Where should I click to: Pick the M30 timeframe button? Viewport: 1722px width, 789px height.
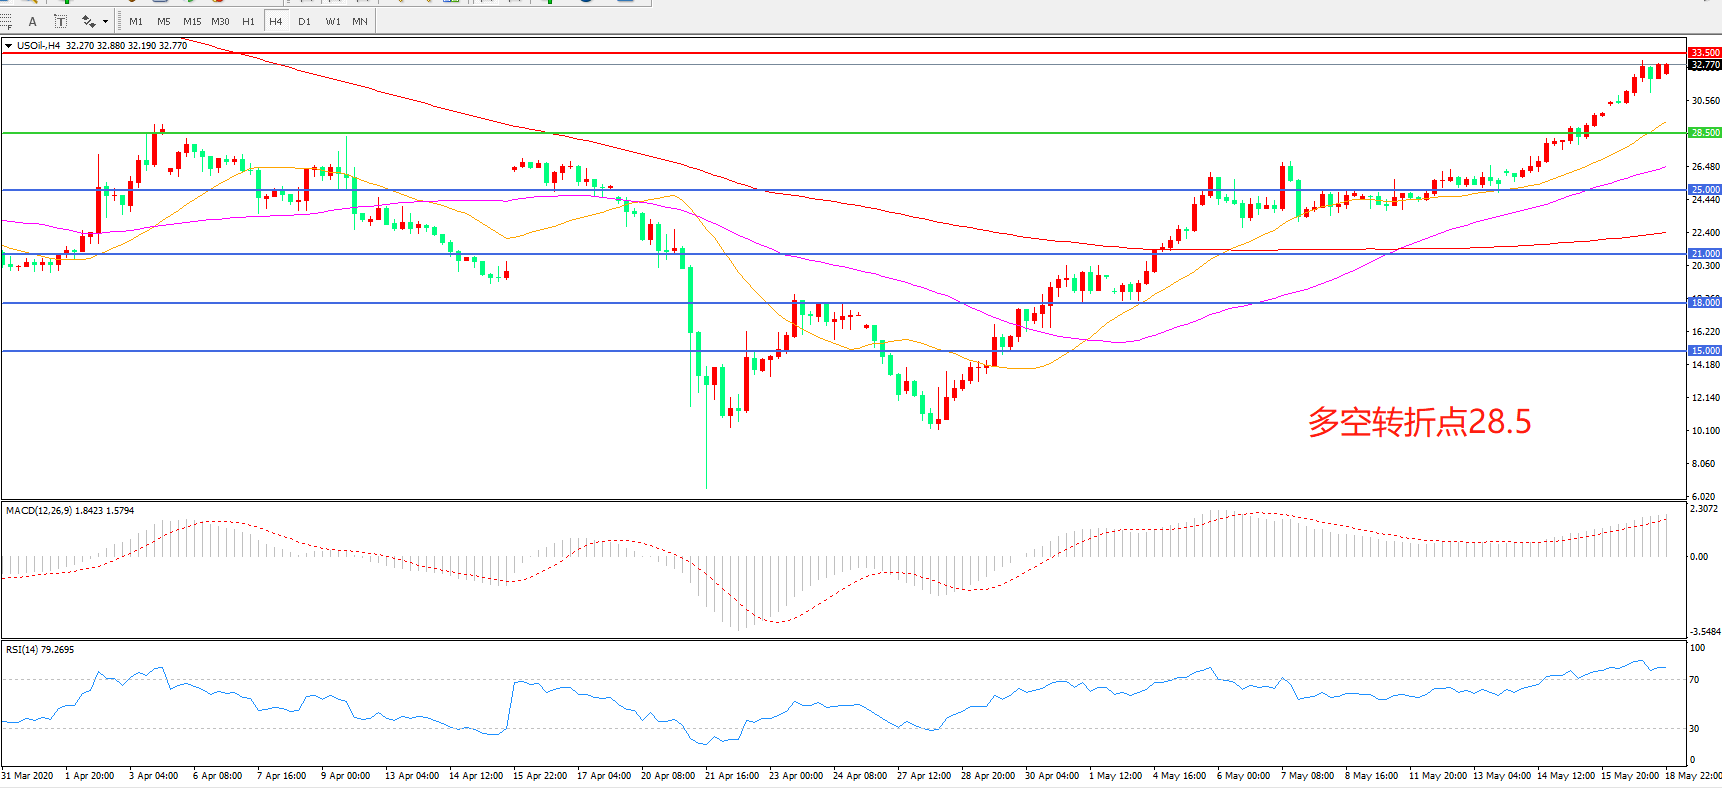click(x=220, y=21)
